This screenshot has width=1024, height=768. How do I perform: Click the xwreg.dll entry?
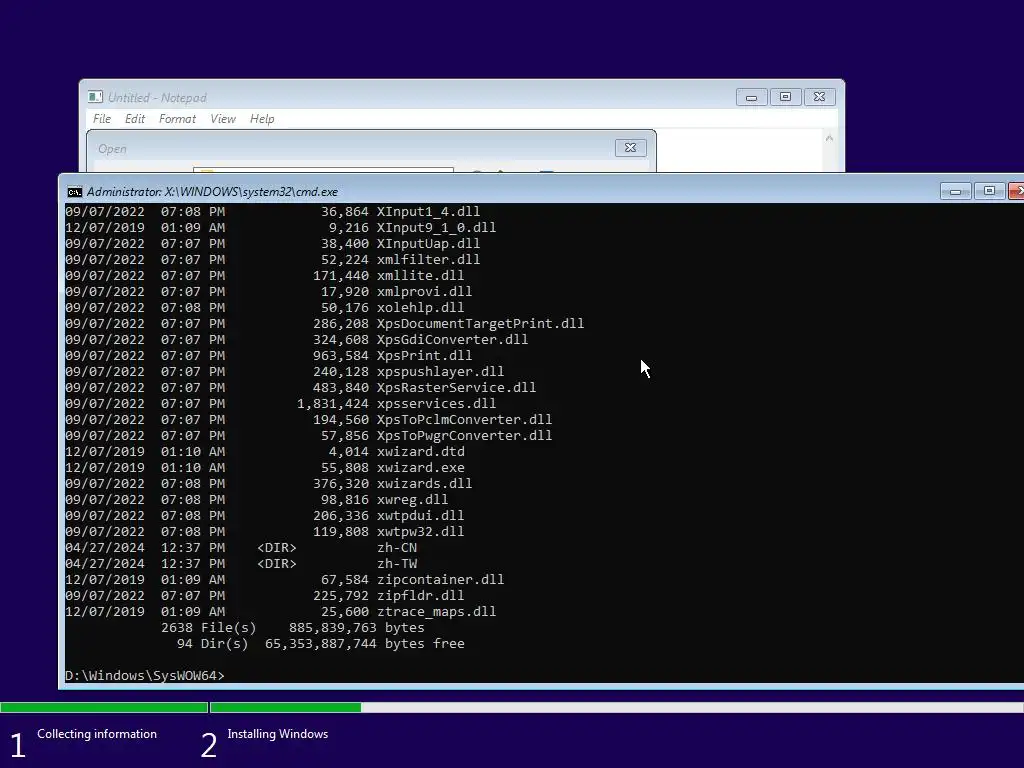[412, 500]
